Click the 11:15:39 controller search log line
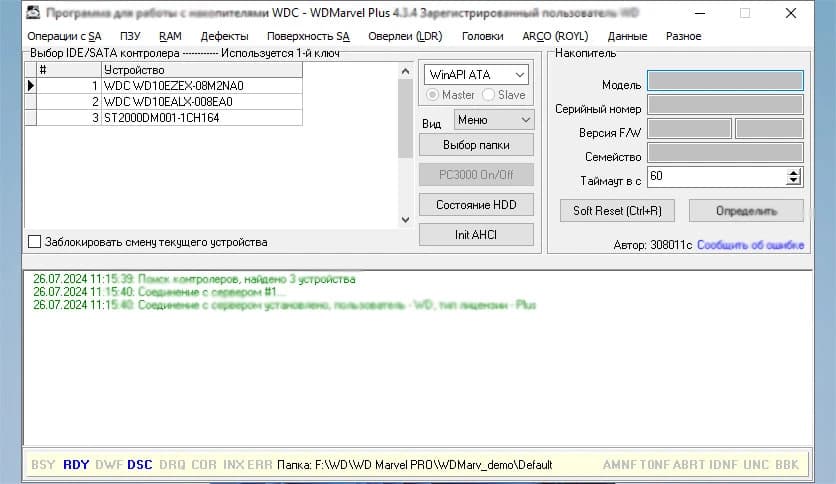836x484 pixels. pyautogui.click(x=194, y=279)
